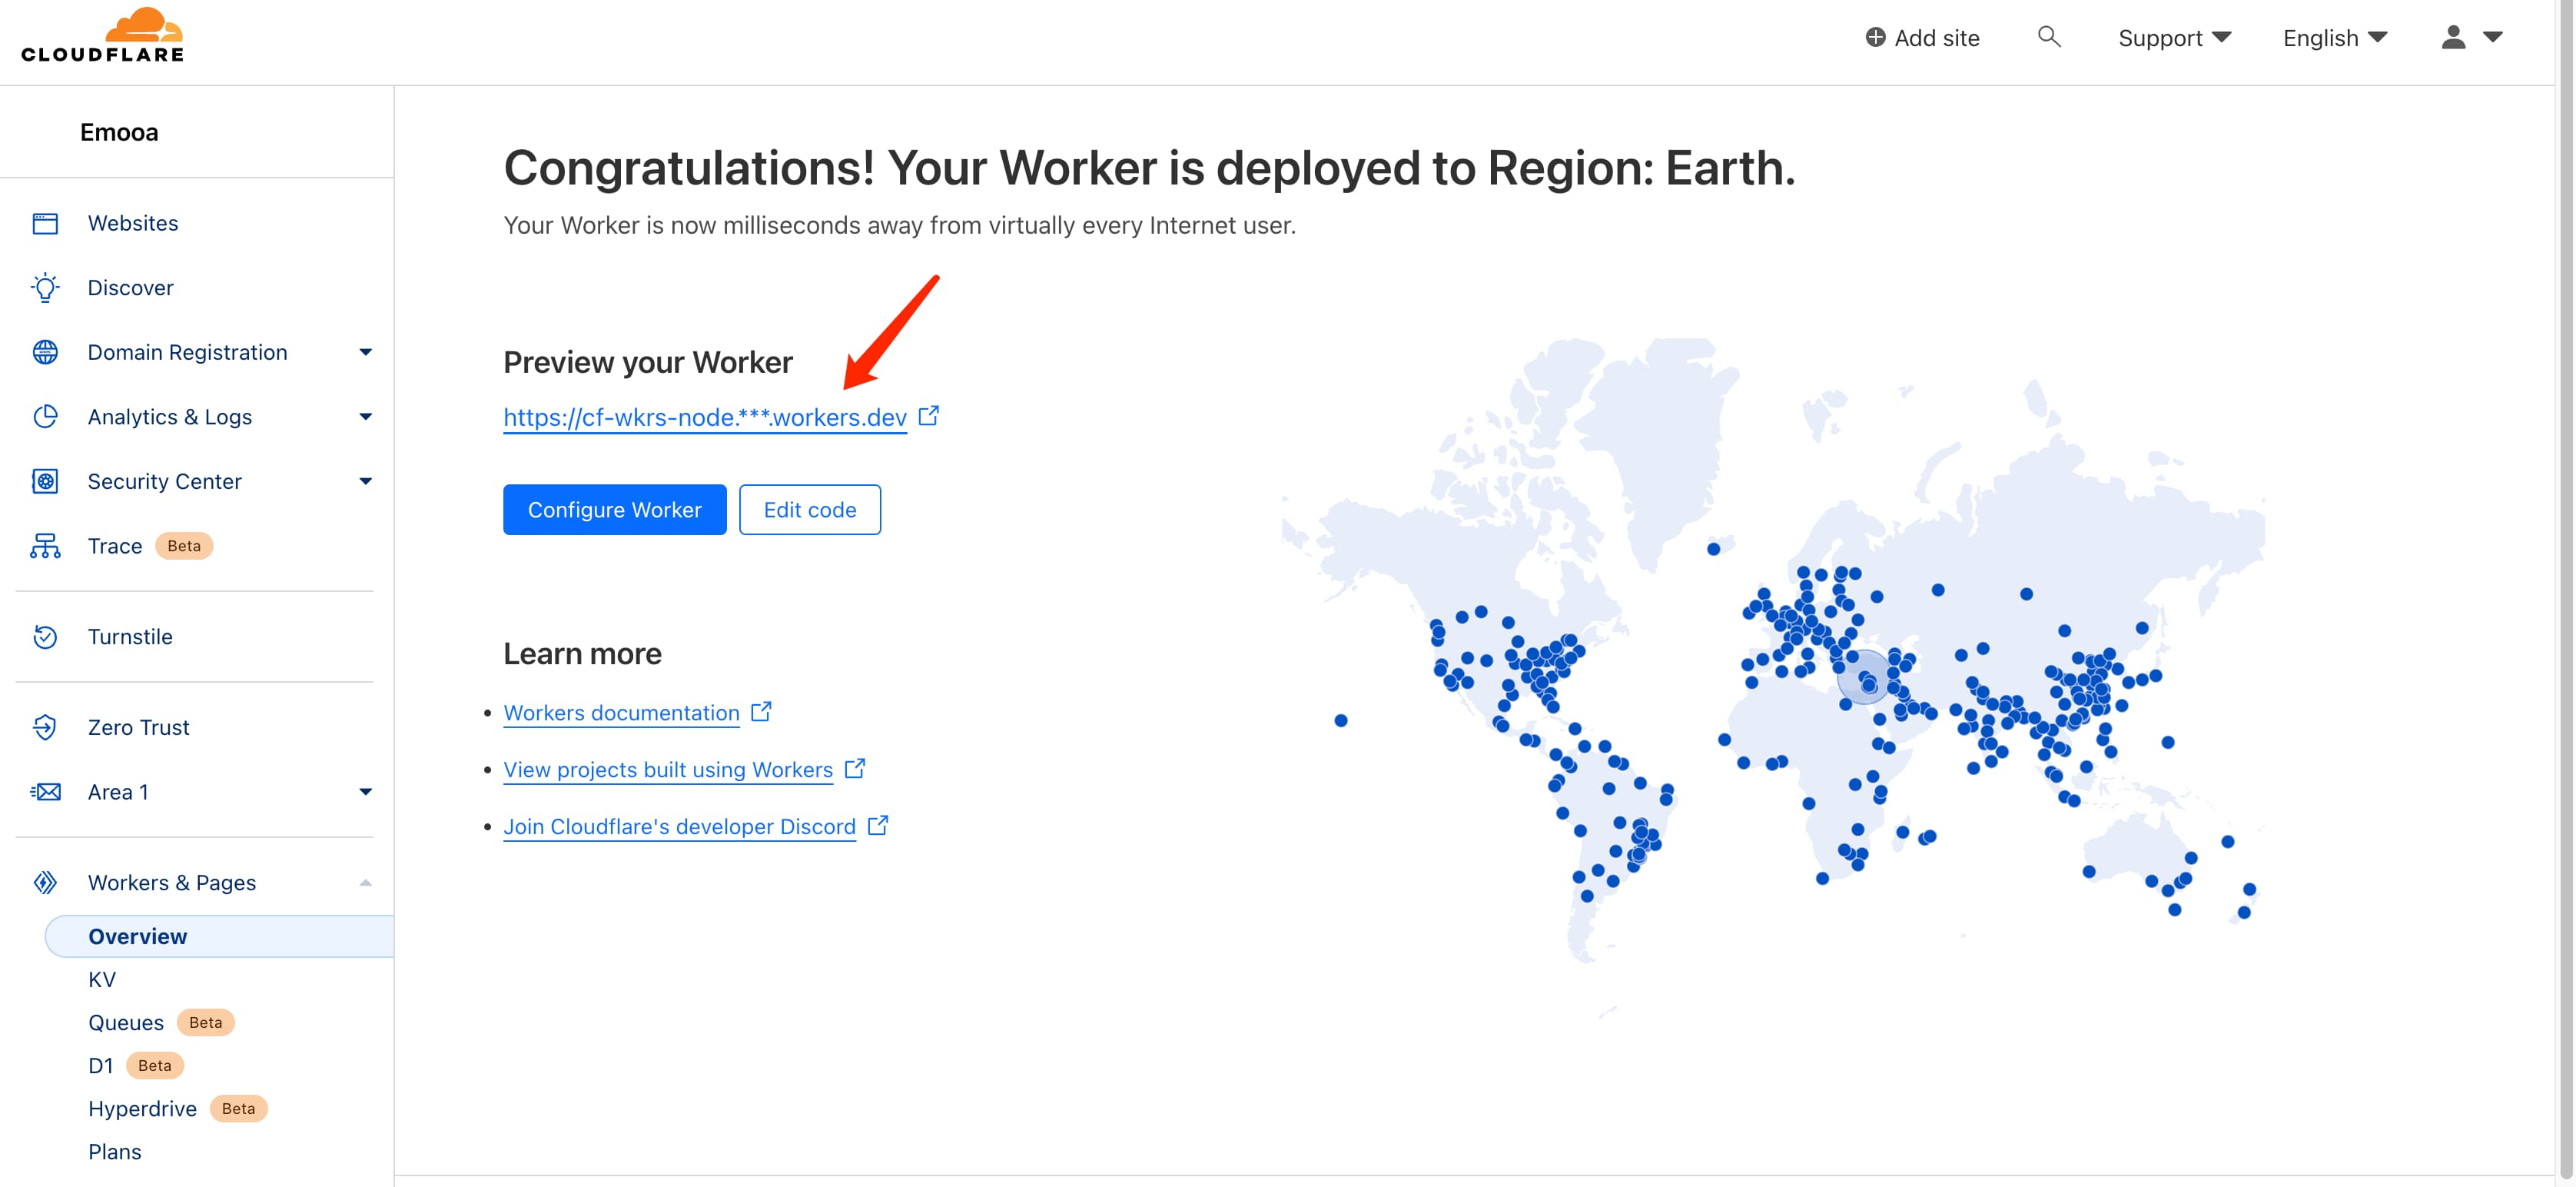
Task: Click external icon next to Workers documentation
Action: pos(761,711)
